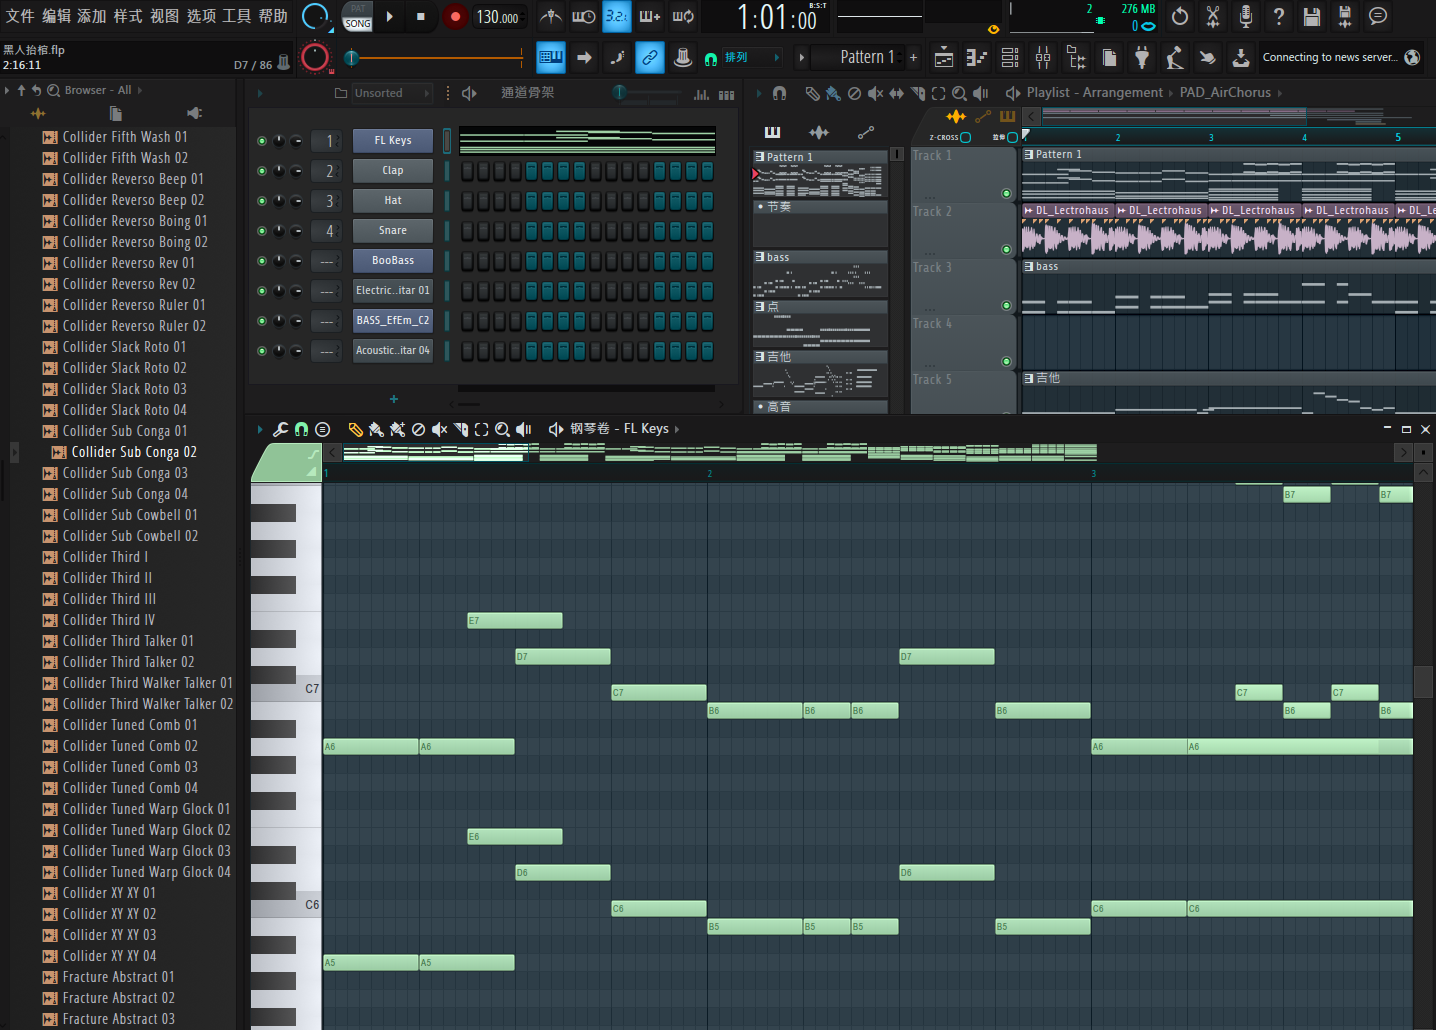The width and height of the screenshot is (1436, 1030).
Task: Select Collider Sub Cowbell 01 sample
Action: coord(130,515)
